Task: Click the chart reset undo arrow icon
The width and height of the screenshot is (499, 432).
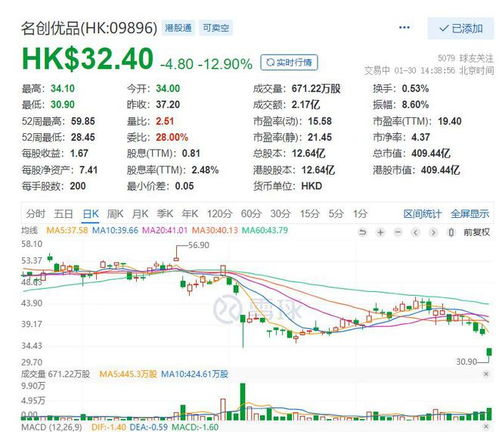Action: (363, 232)
